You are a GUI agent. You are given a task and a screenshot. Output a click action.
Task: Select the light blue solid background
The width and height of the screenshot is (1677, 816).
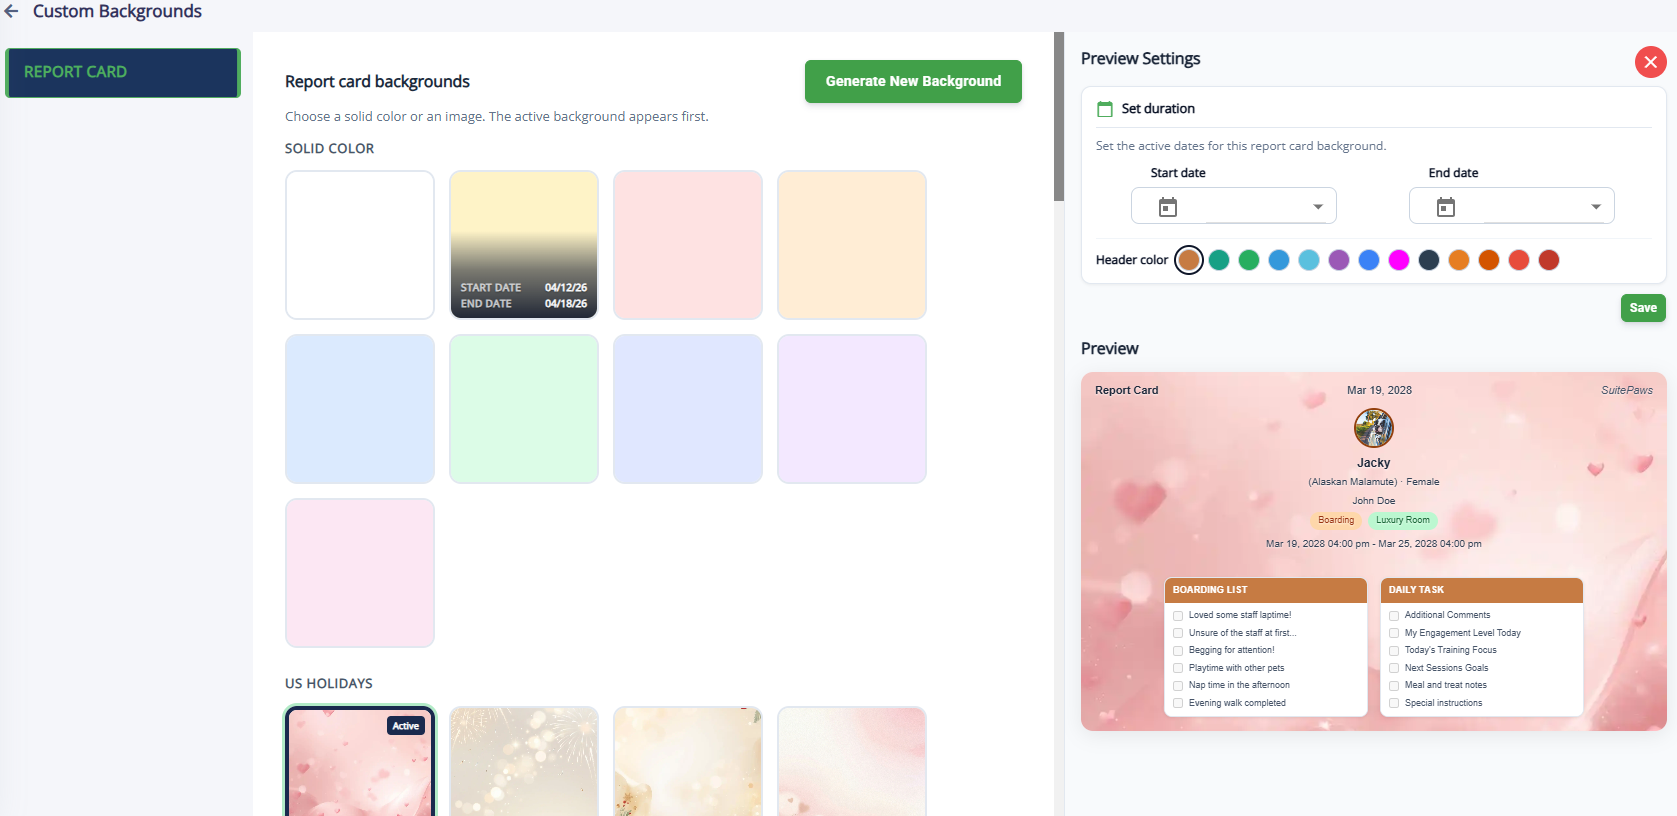point(360,409)
